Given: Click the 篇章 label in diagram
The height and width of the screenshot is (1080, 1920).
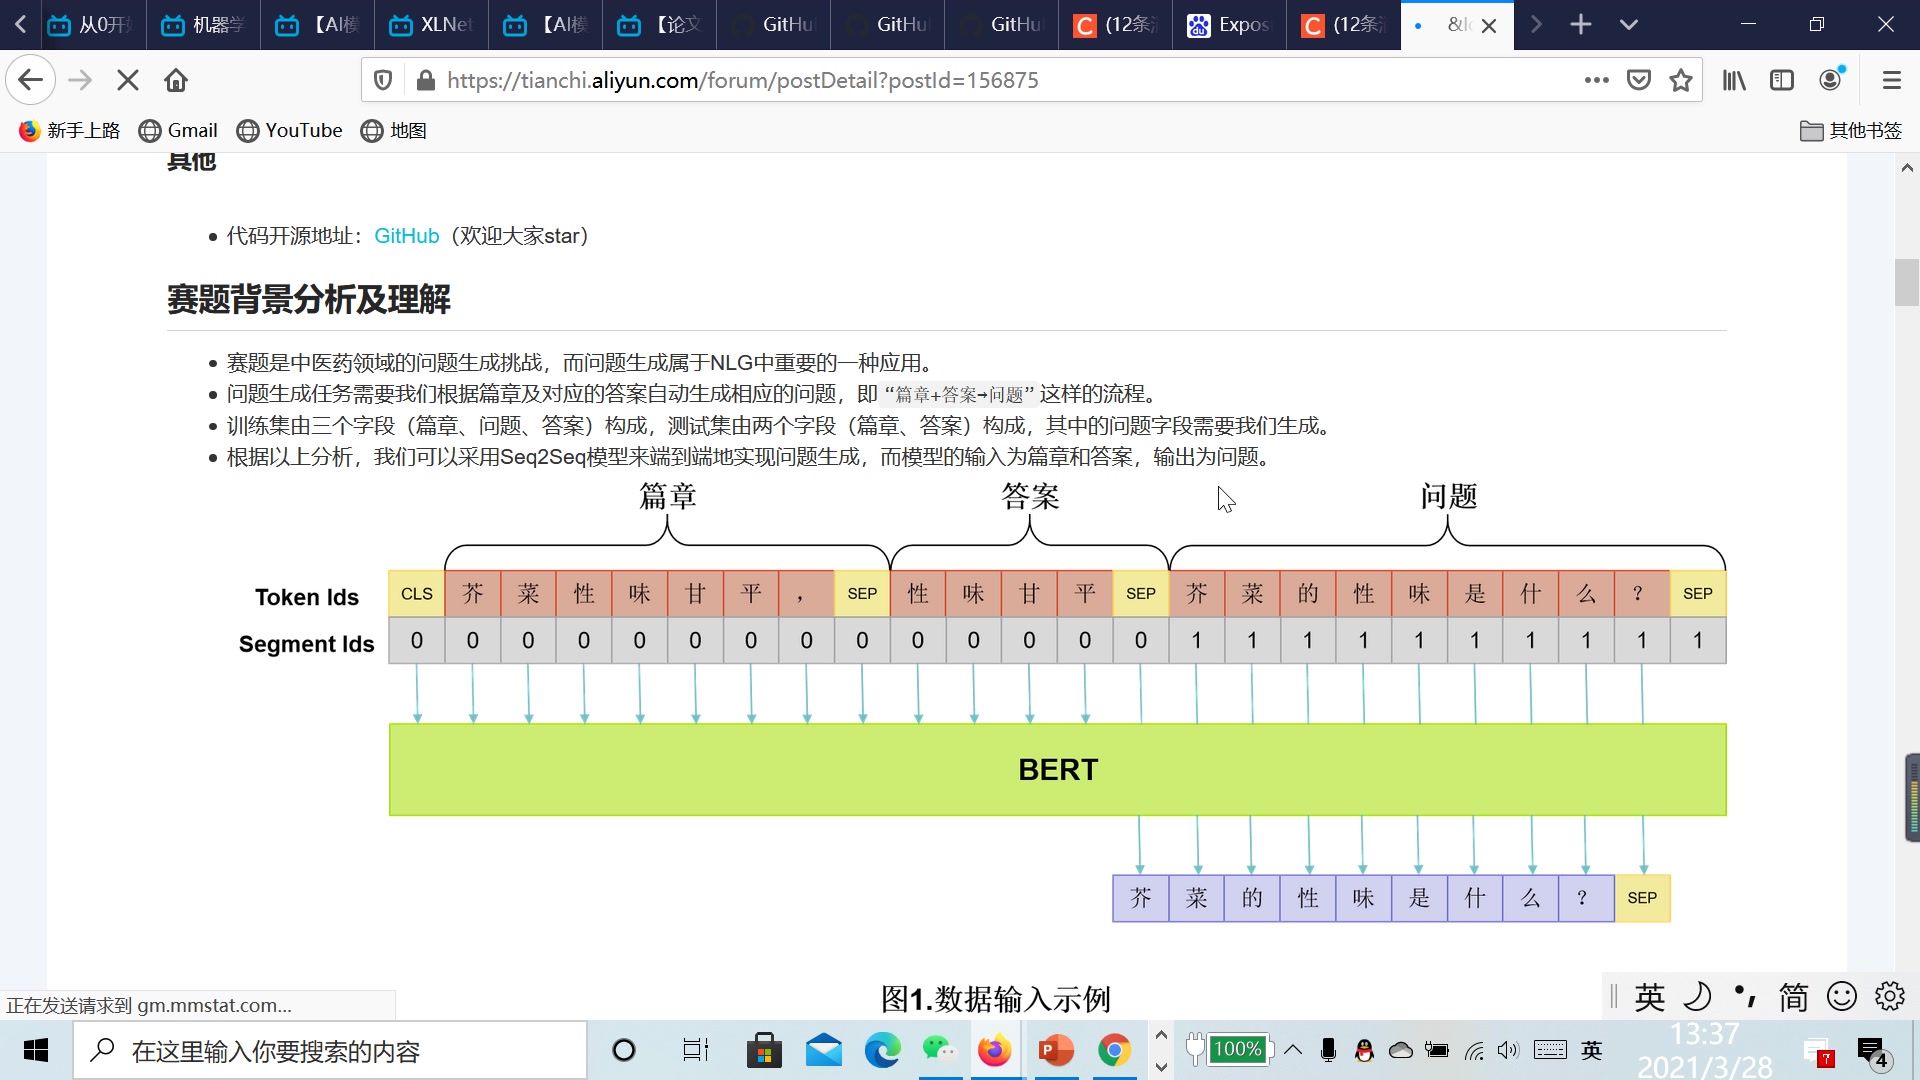Looking at the screenshot, I should [668, 496].
